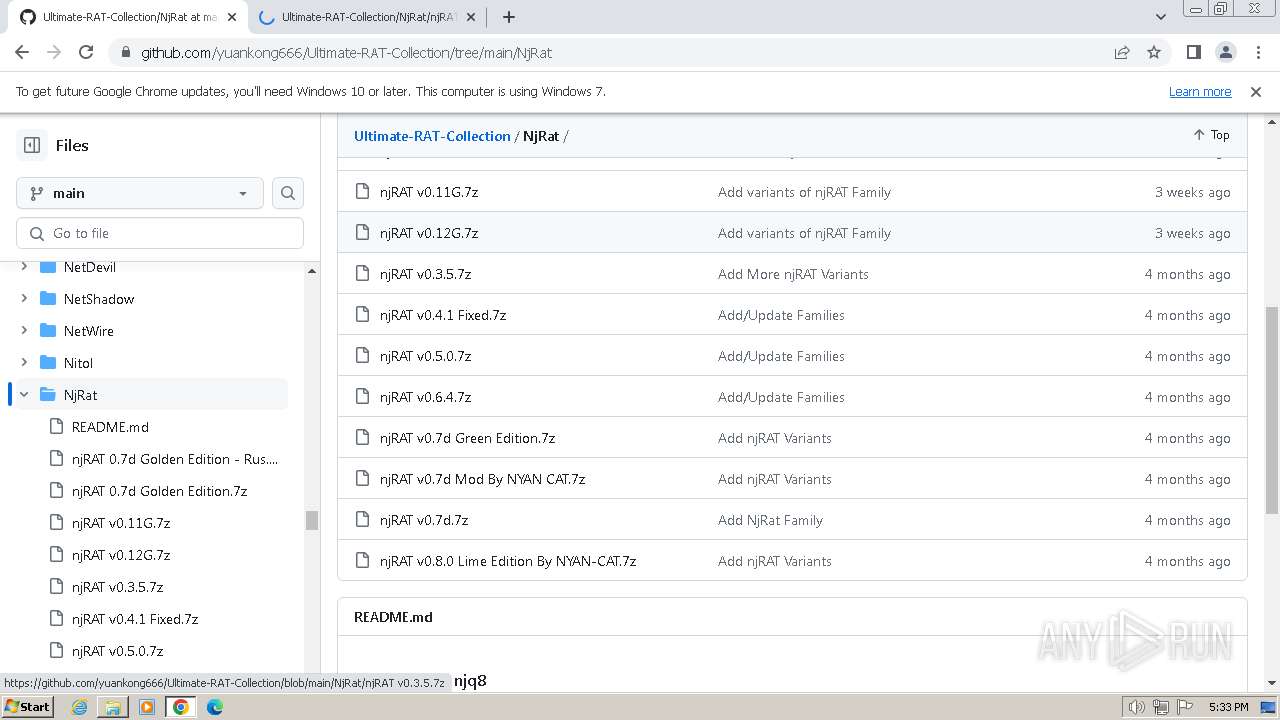Expand the NetWire folder
Image resolution: width=1280 pixels, height=720 pixels.
point(24,331)
